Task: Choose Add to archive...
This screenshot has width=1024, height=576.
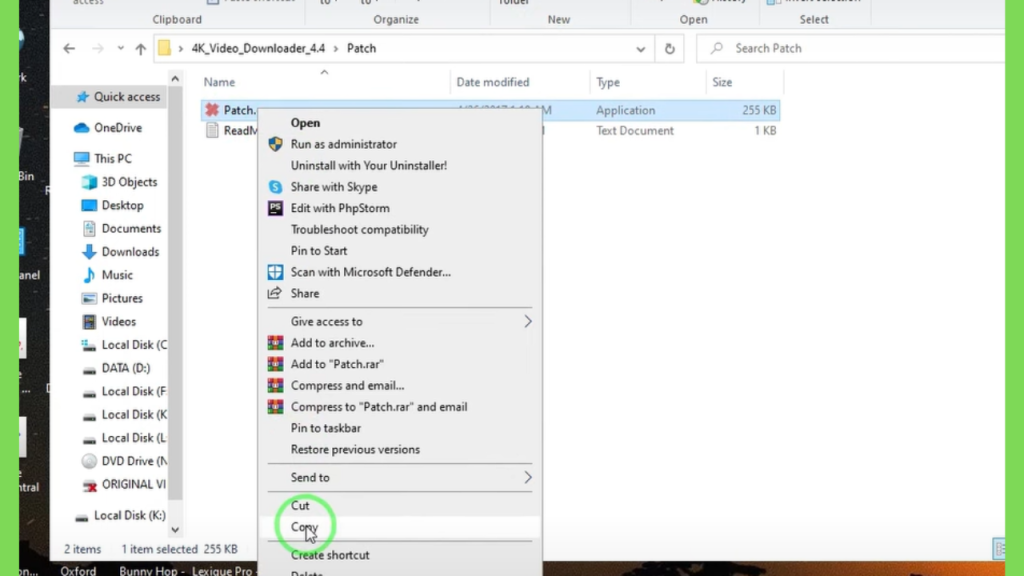Action: tap(332, 343)
